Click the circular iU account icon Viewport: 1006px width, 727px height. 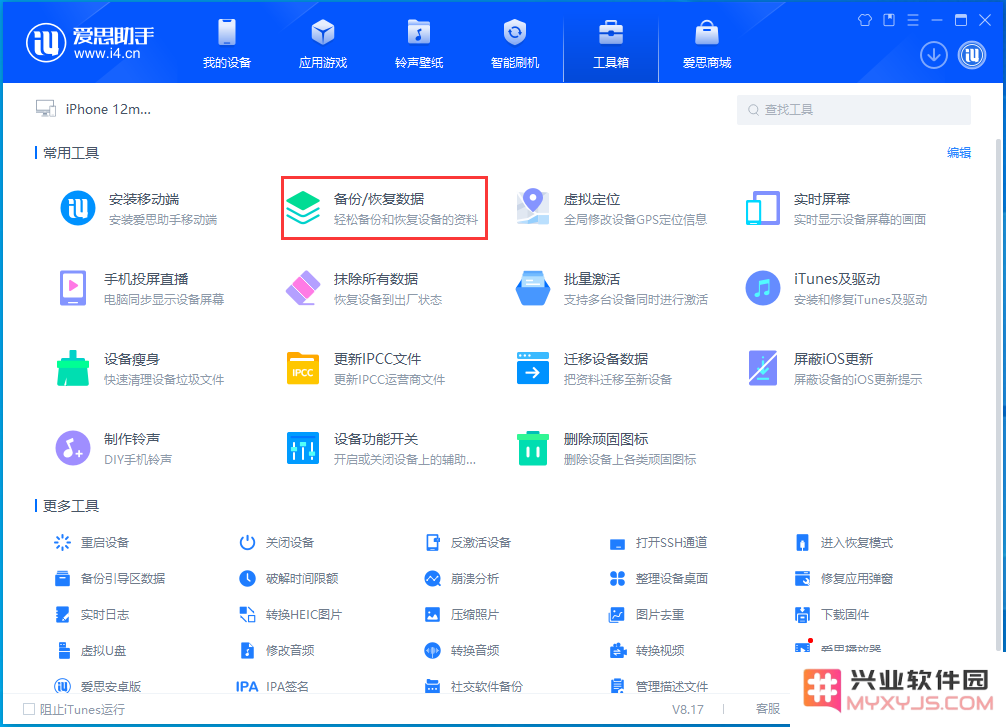pyautogui.click(x=972, y=55)
